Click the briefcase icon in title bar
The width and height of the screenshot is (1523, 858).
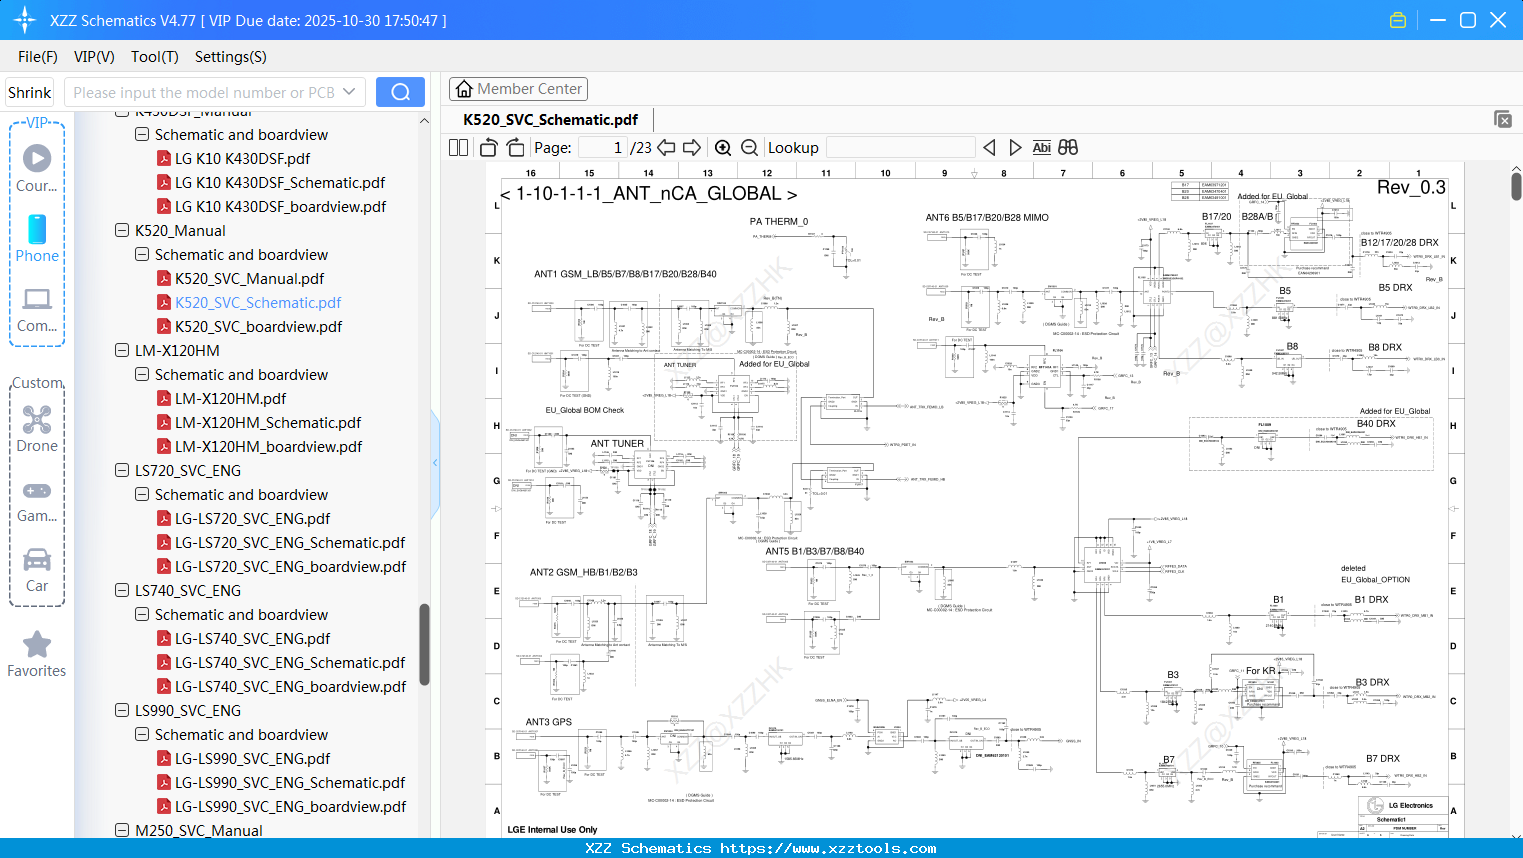point(1398,19)
